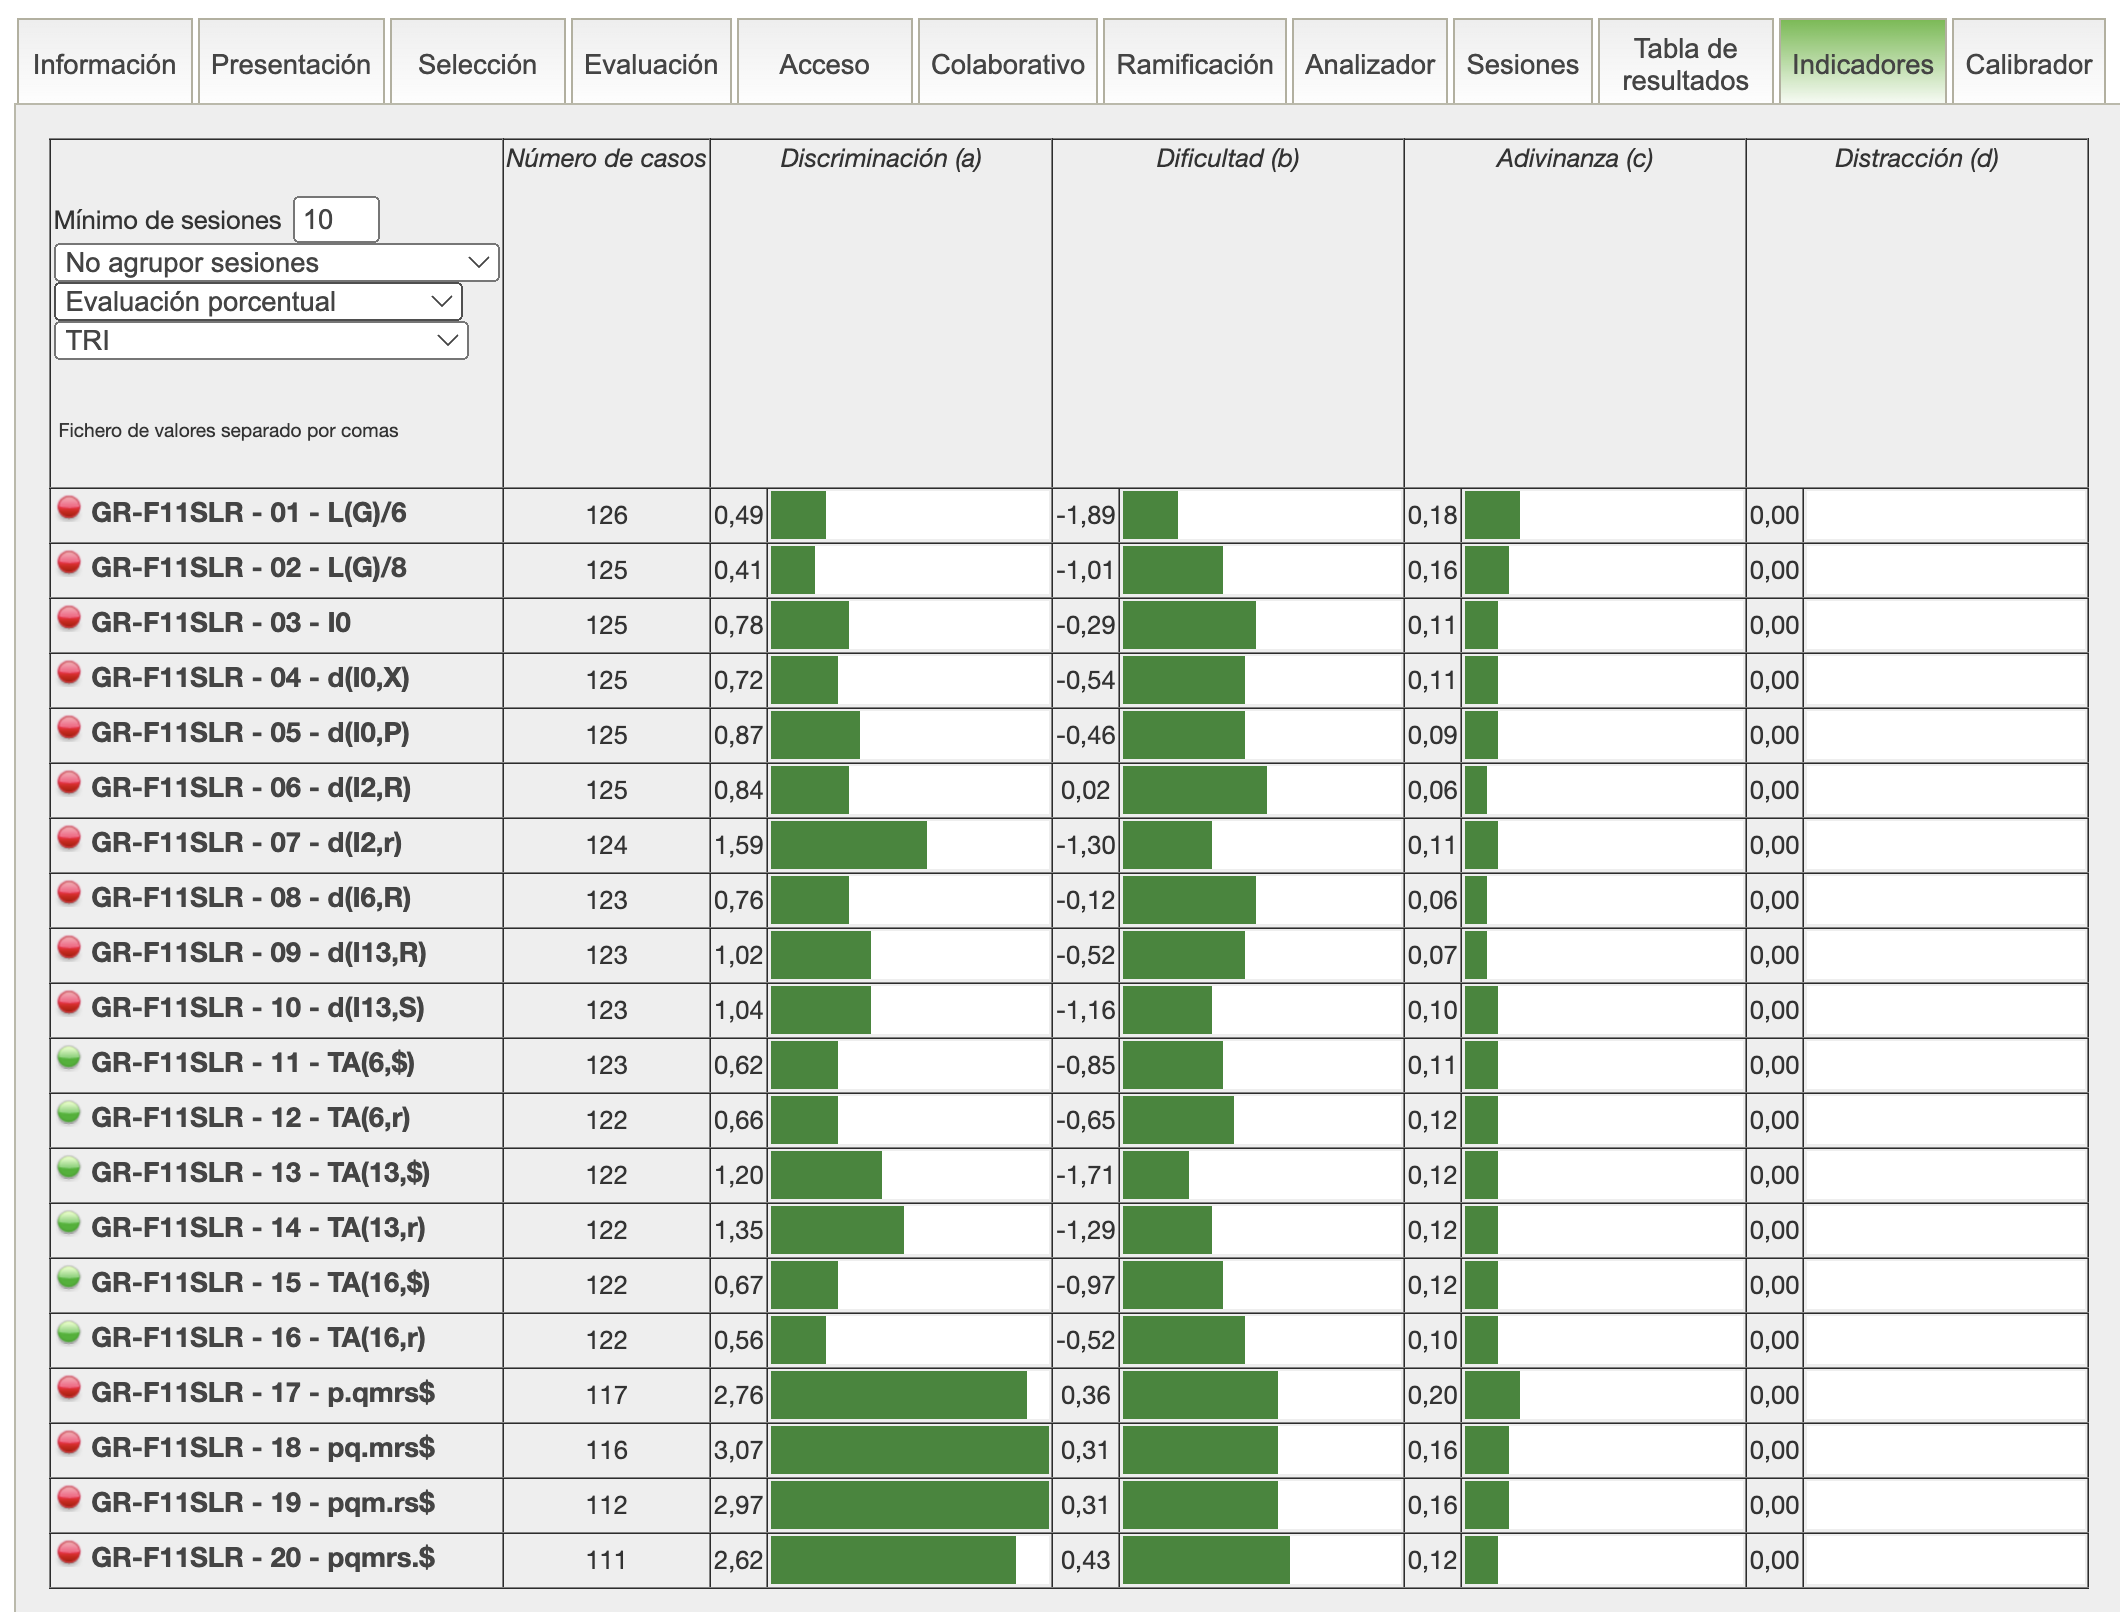Click red status dot for GR-F11SLR - 18 - pq.mrs$
2120x1612 pixels.
(x=69, y=1444)
